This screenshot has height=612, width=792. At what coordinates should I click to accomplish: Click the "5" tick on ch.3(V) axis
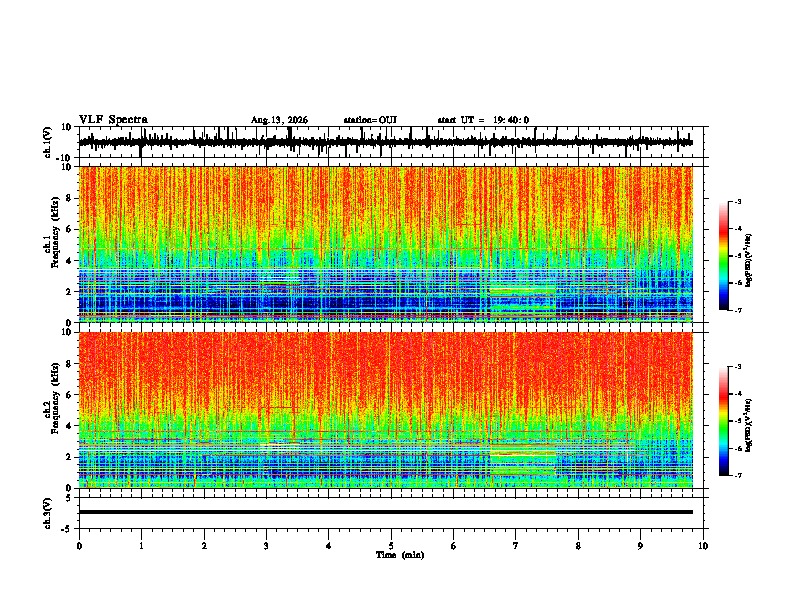(x=69, y=497)
